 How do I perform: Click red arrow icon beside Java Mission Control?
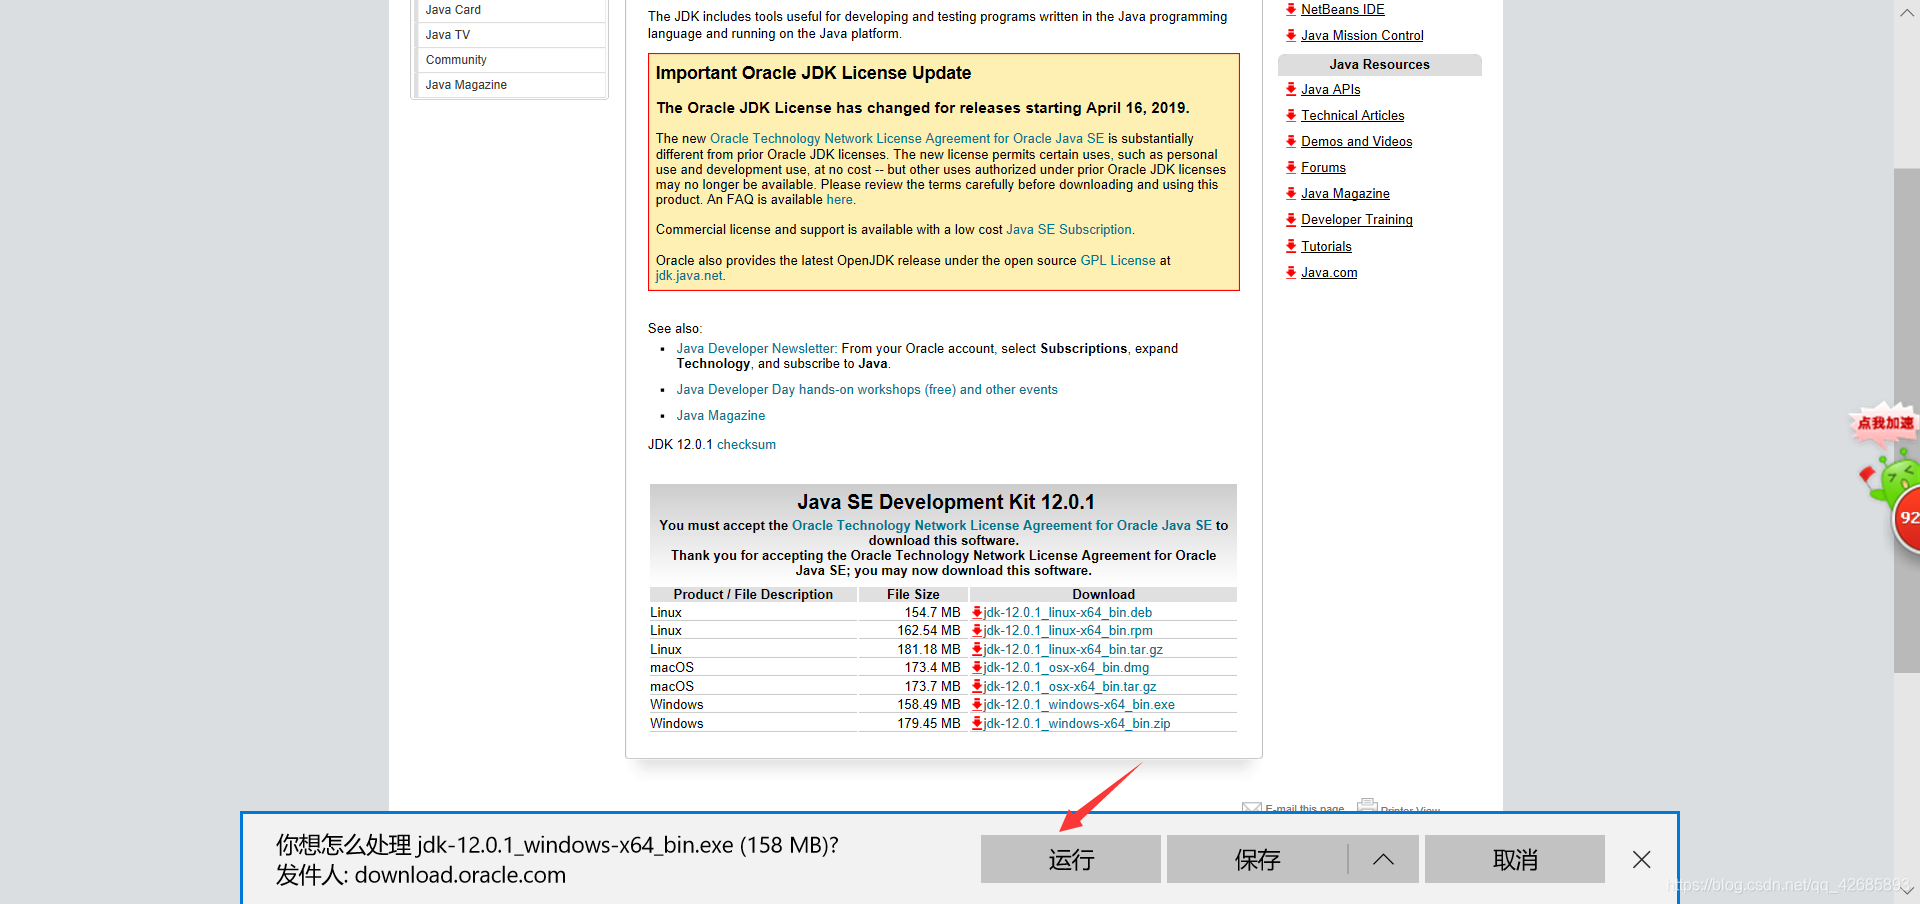1291,35
